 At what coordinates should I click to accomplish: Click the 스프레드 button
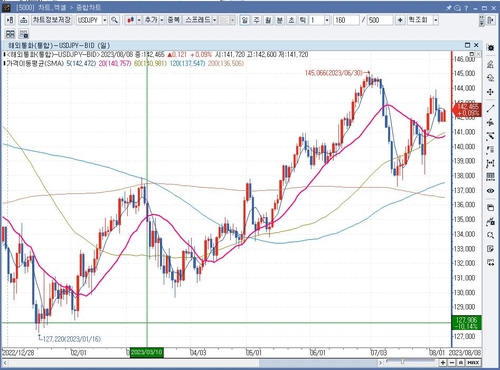[x=197, y=20]
